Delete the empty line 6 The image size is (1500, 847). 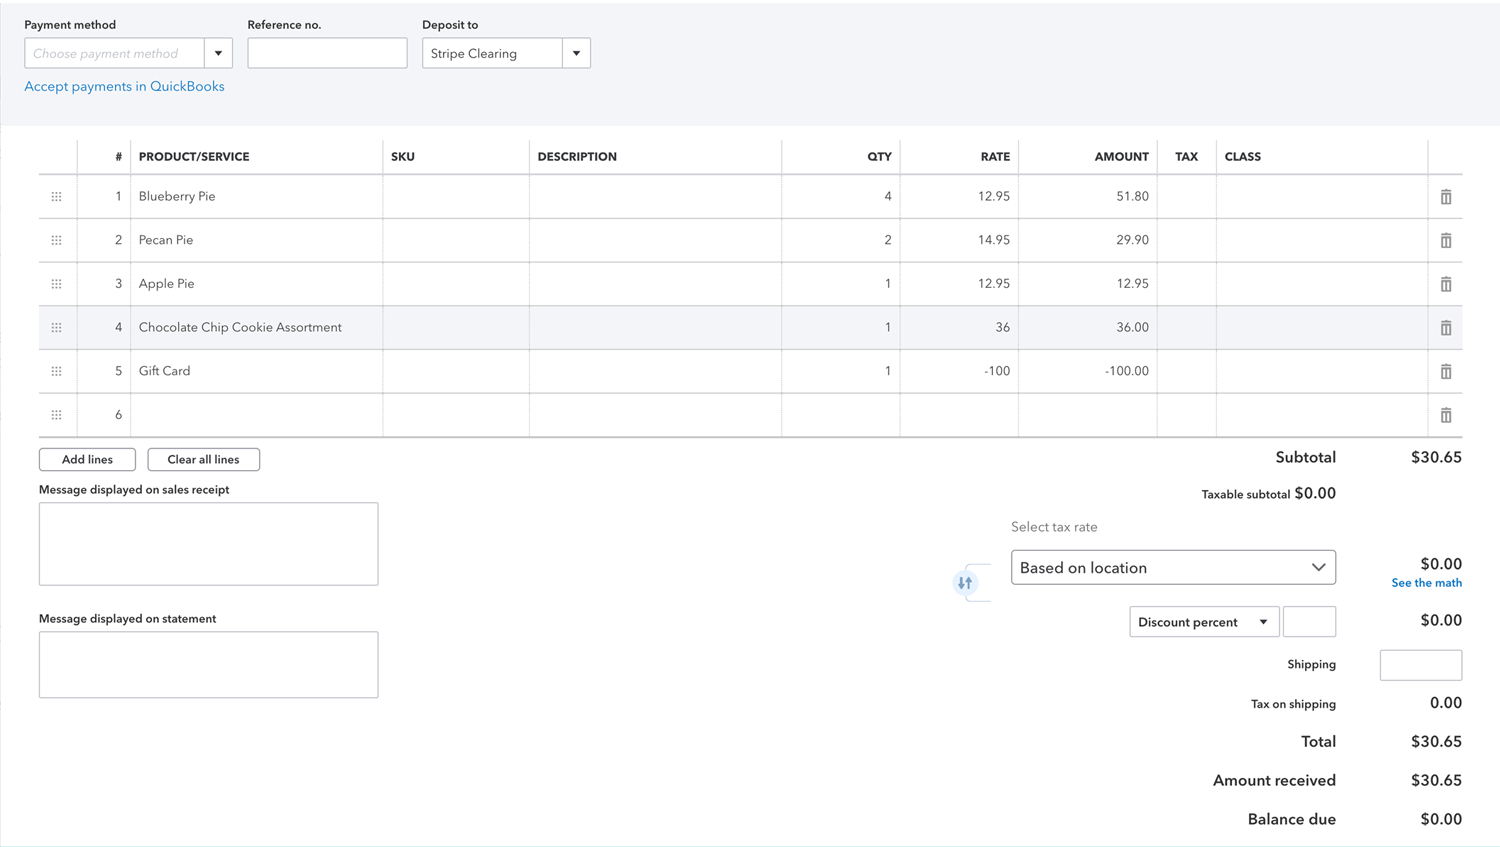point(1445,415)
